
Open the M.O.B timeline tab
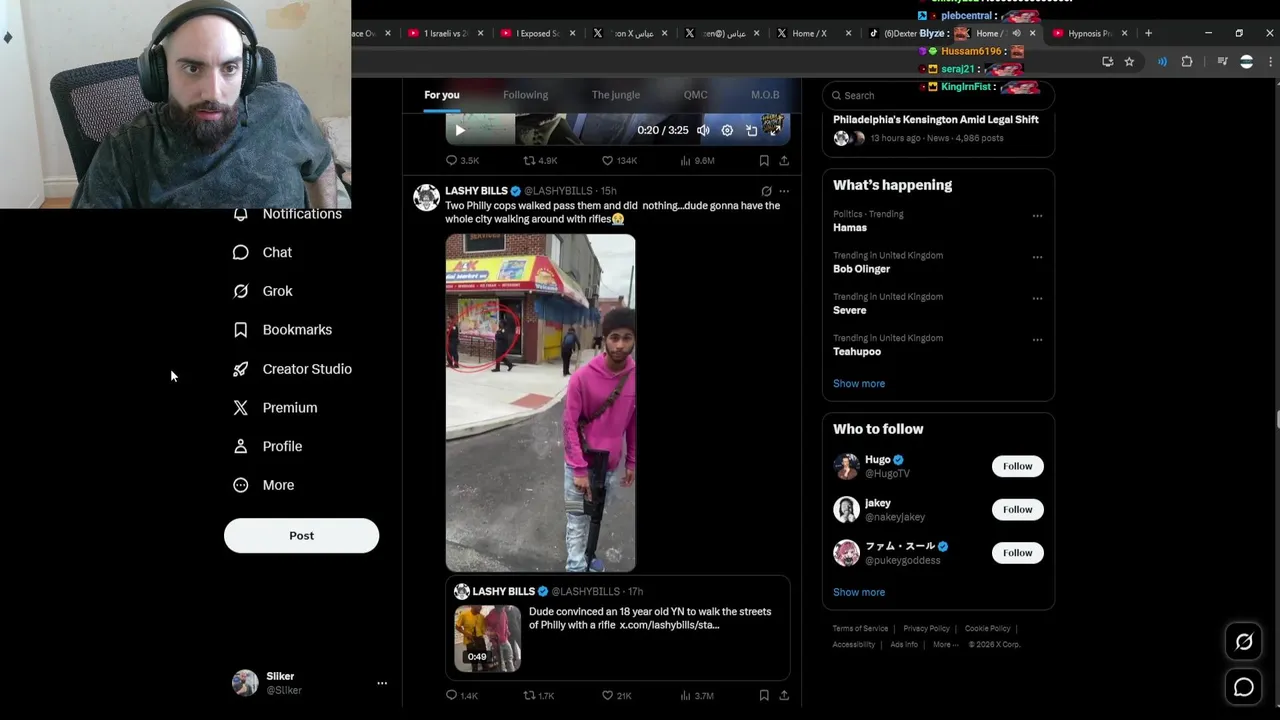pos(765,95)
